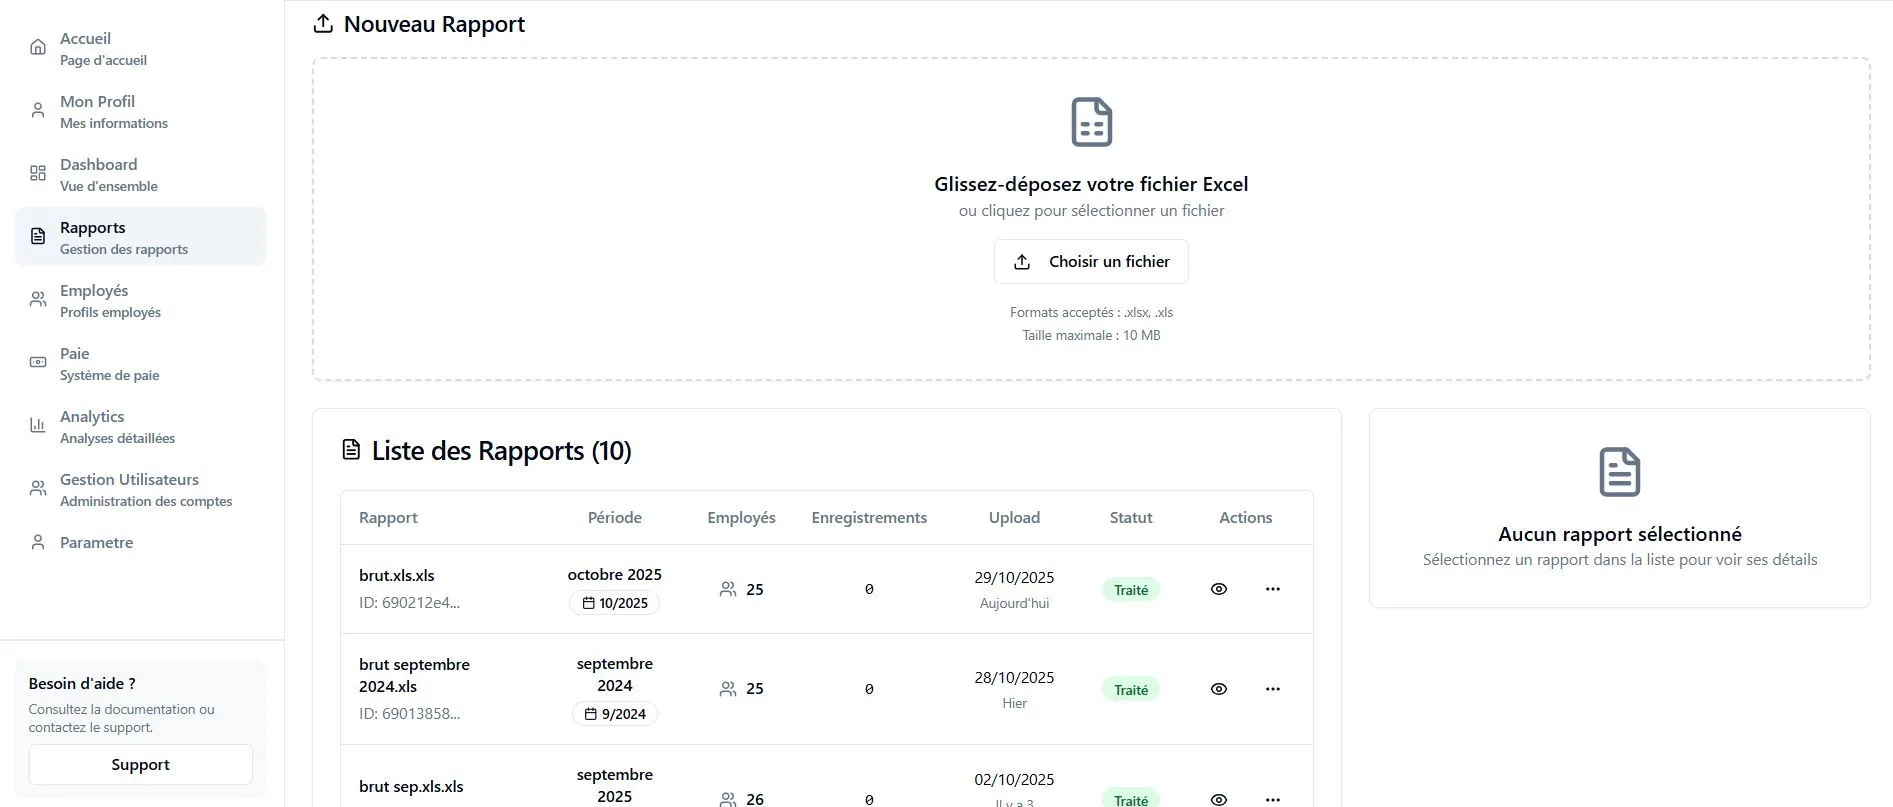Click upload date 29/10/2025
The width and height of the screenshot is (1893, 807).
click(1014, 577)
